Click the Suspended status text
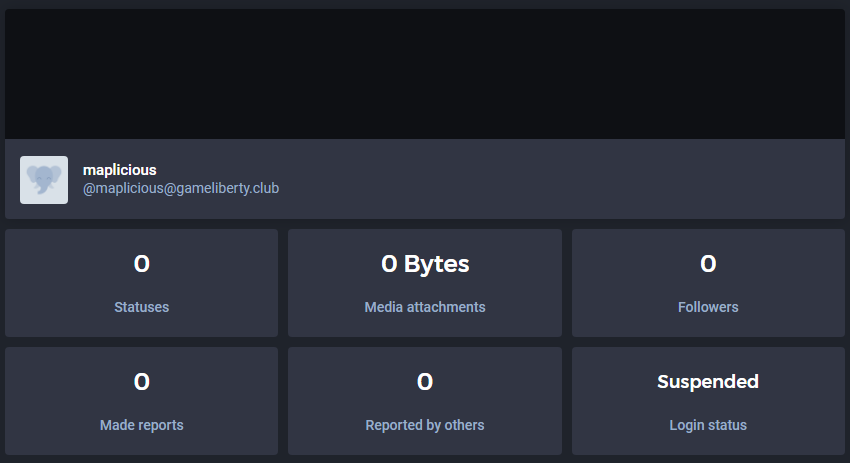The width and height of the screenshot is (850, 463). [x=707, y=382]
